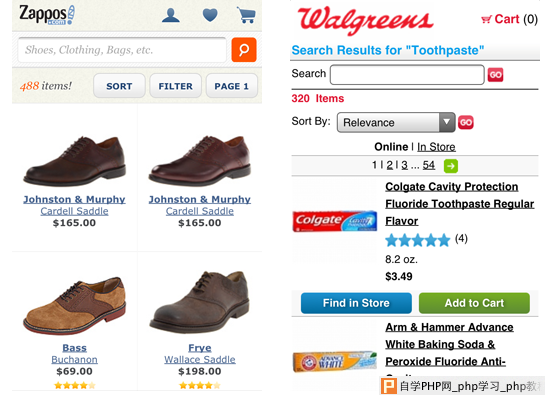This screenshot has width=550, height=400.
Task: Open the Walgreens Cart icon
Action: coord(486,19)
